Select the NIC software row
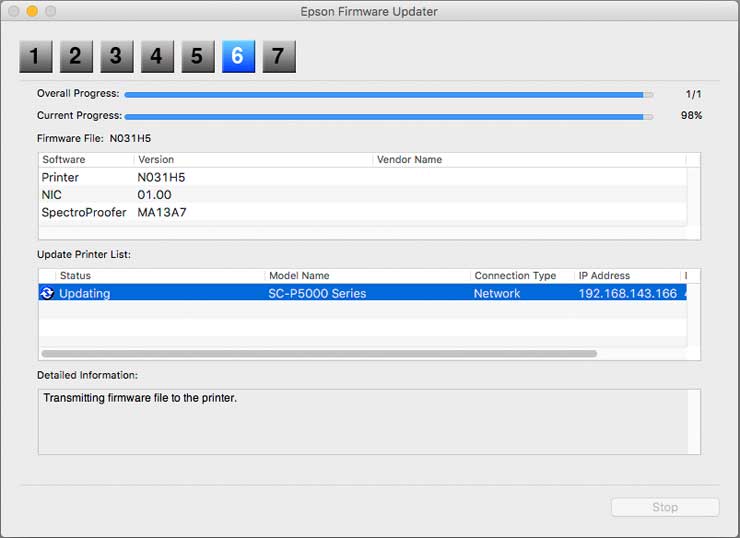 362,195
